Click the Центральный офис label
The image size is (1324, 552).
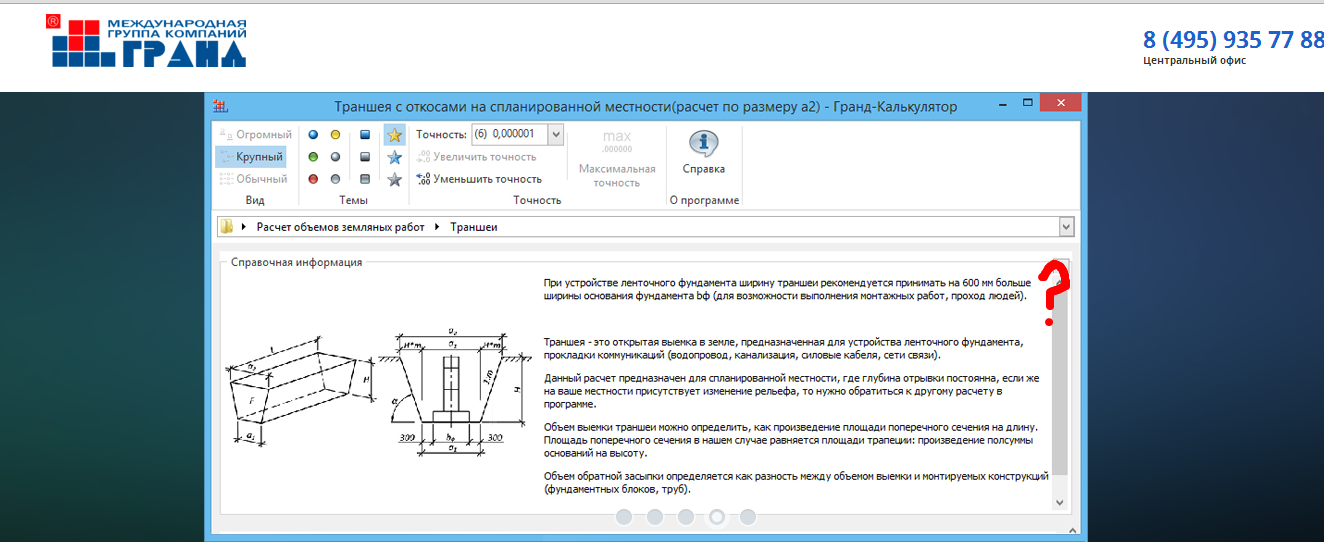(x=1195, y=60)
